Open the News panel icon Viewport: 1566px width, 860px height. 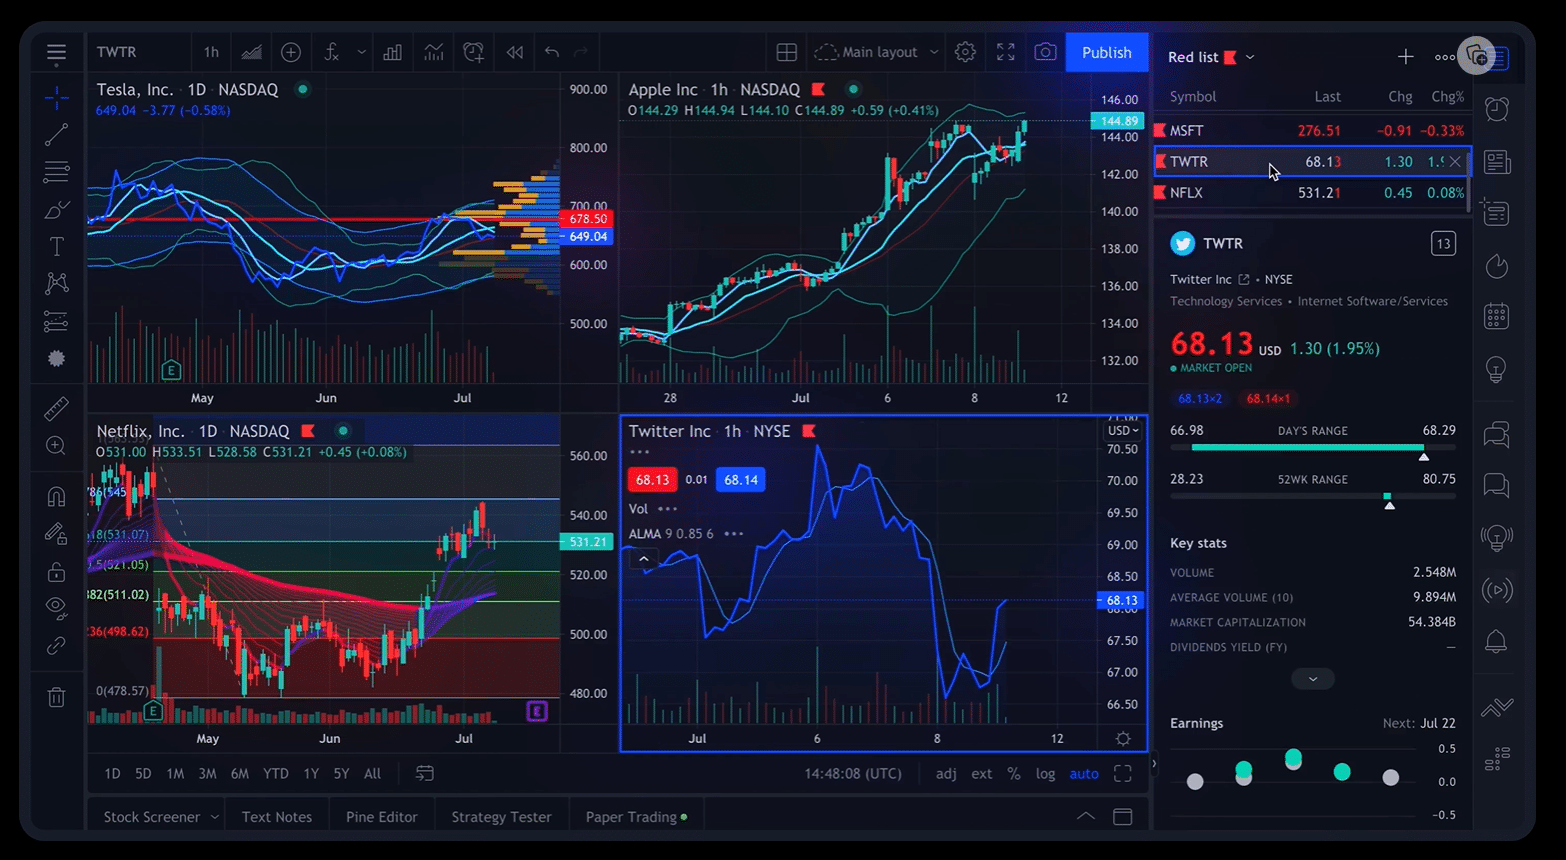pyautogui.click(x=1496, y=161)
